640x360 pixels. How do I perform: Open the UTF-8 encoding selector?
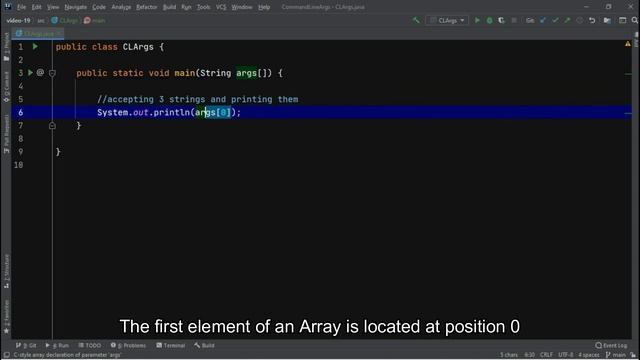click(566, 355)
